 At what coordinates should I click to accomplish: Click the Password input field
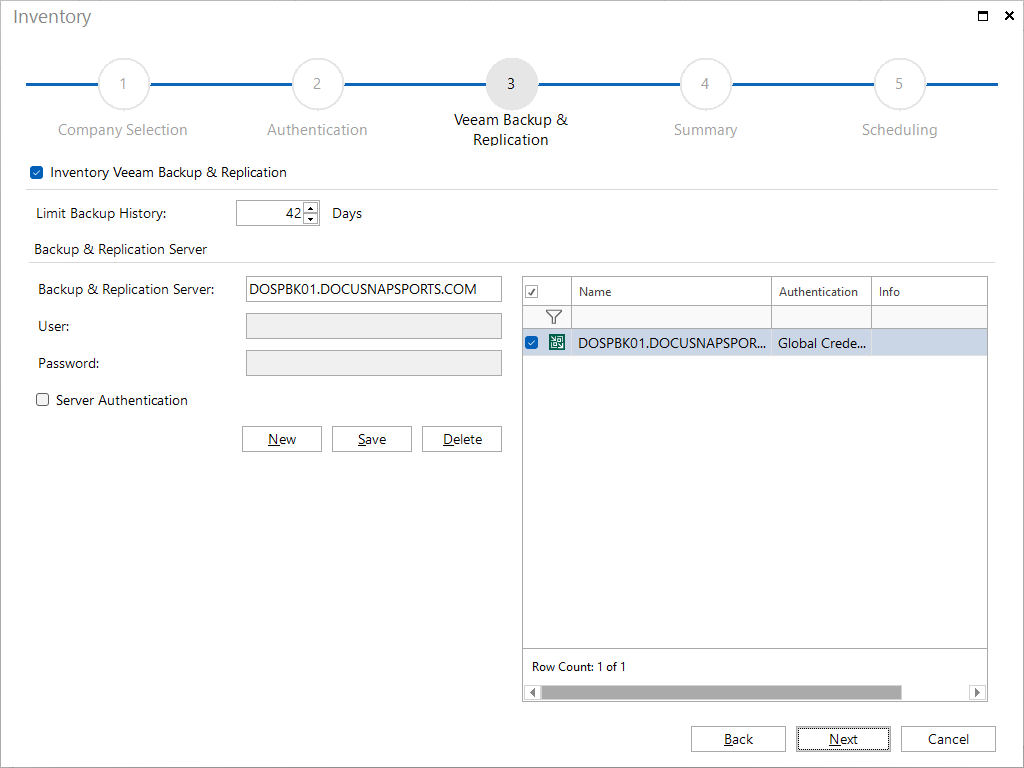(374, 363)
